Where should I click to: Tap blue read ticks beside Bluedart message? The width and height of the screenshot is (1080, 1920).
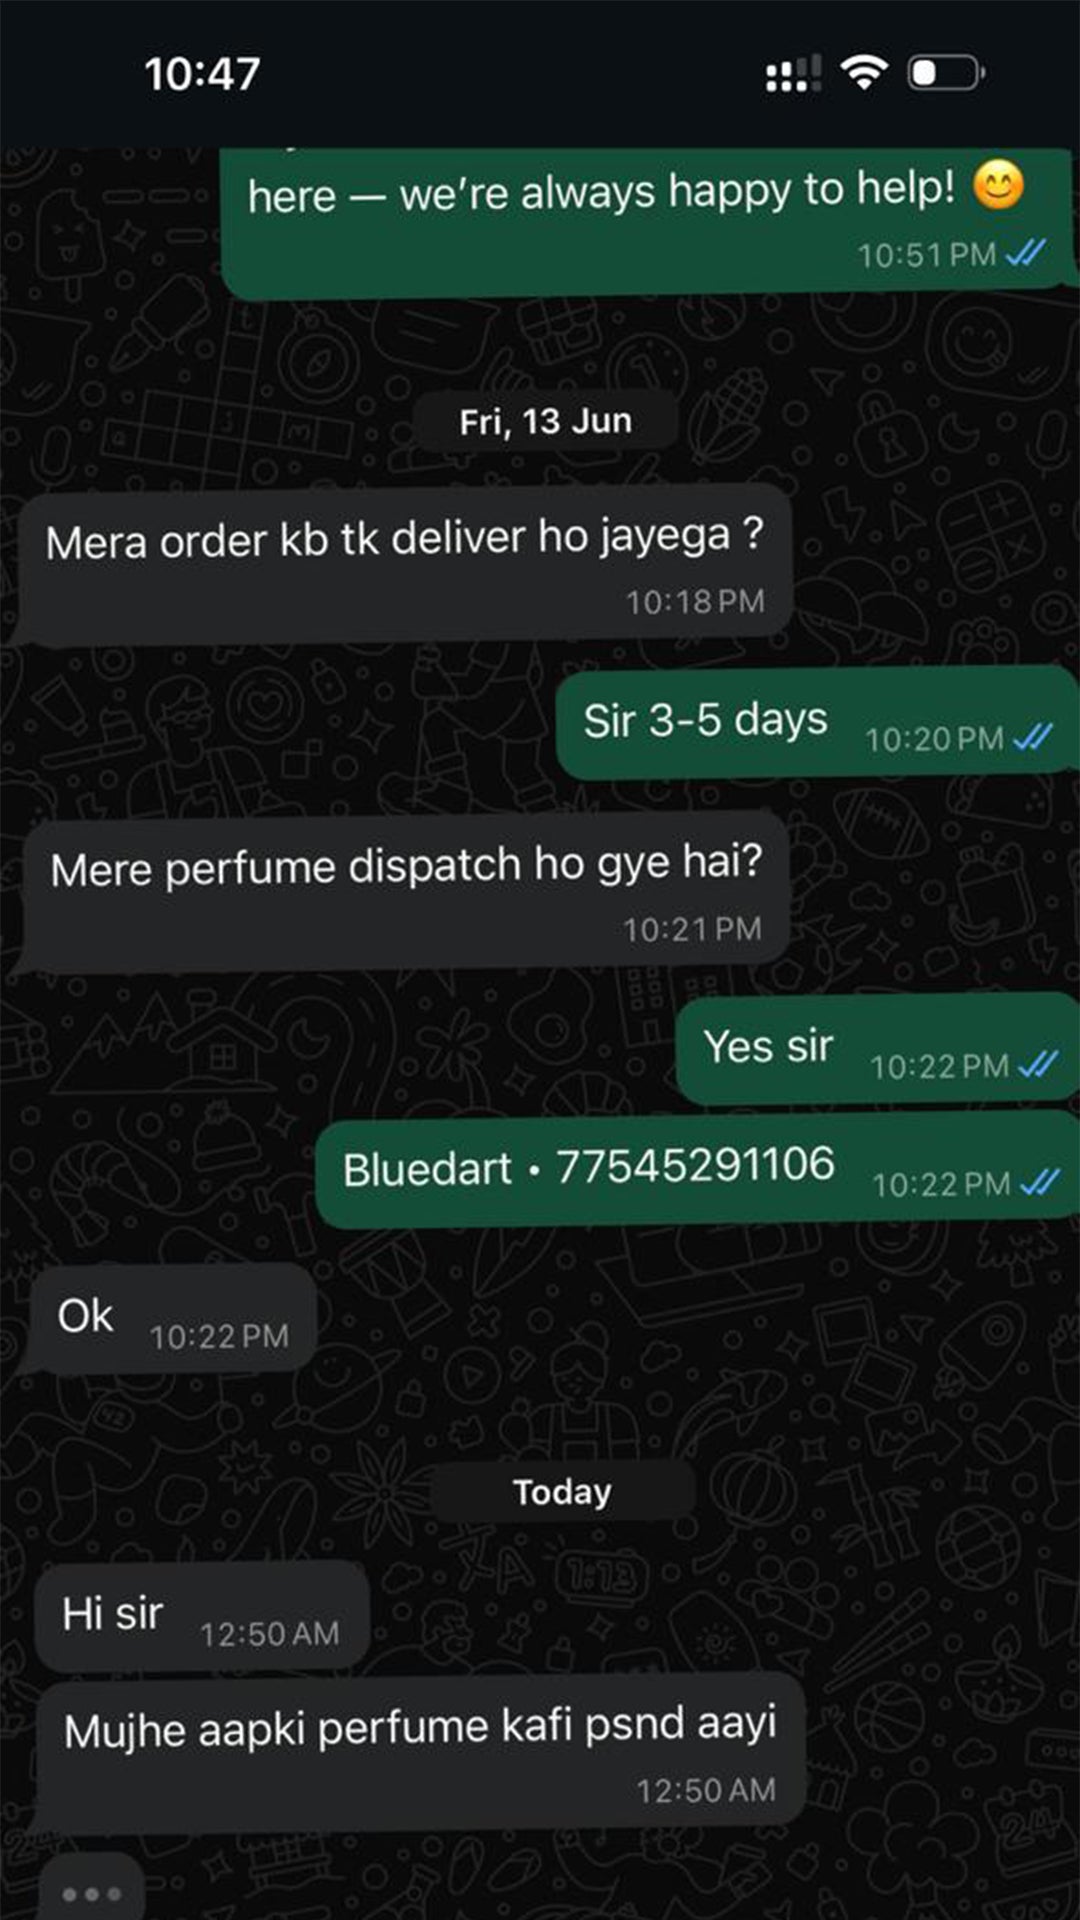1039,1184
